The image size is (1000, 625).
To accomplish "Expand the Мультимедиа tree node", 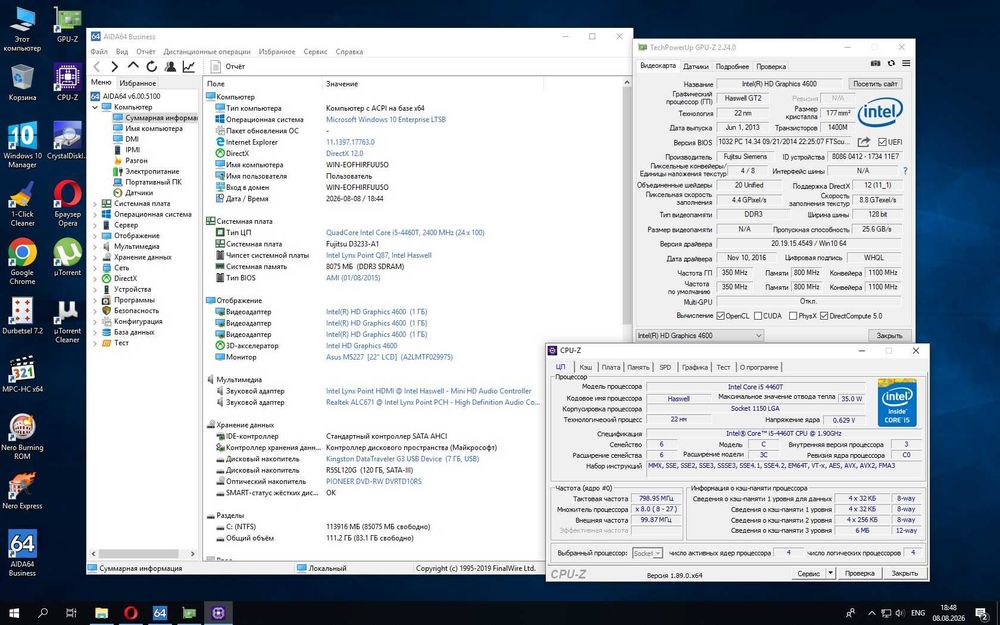I will 95,246.
